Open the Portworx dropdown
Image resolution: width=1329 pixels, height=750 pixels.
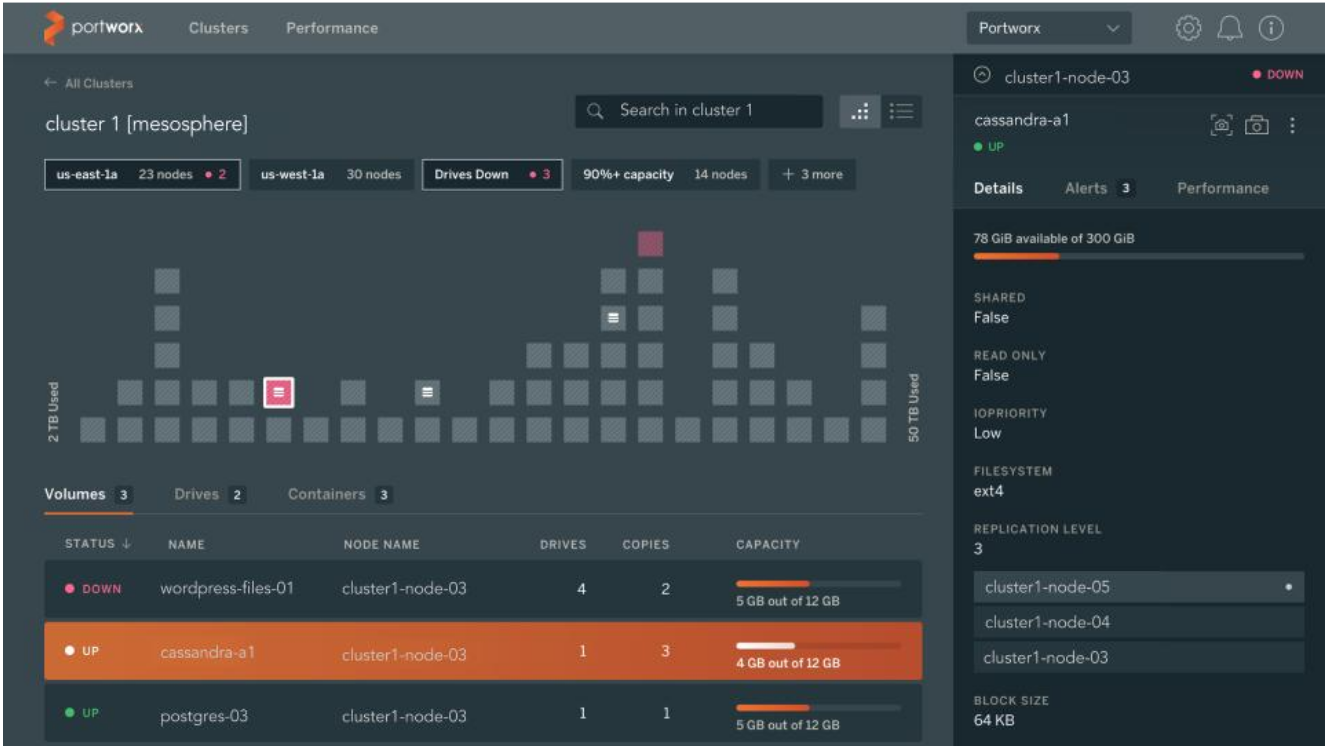pyautogui.click(x=1048, y=29)
